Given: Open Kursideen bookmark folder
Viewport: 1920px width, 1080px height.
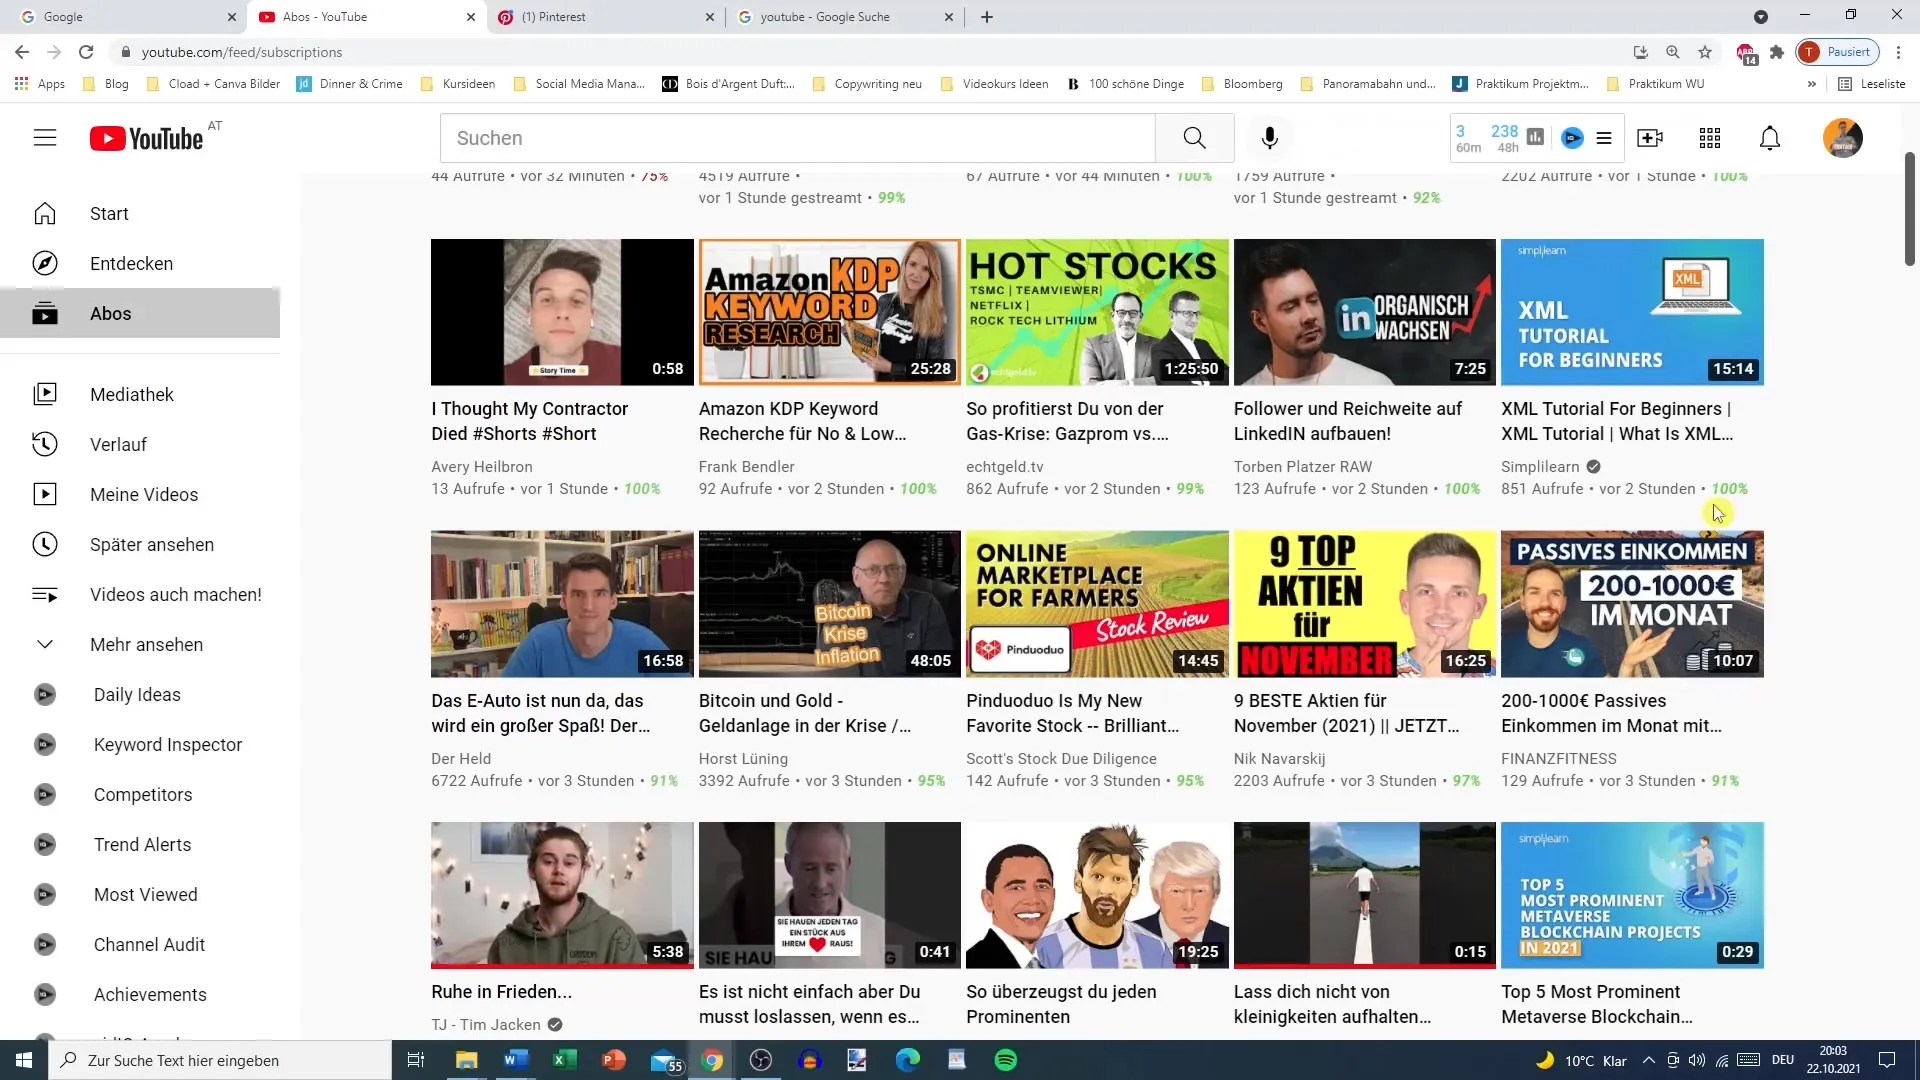Looking at the screenshot, I should (x=458, y=84).
